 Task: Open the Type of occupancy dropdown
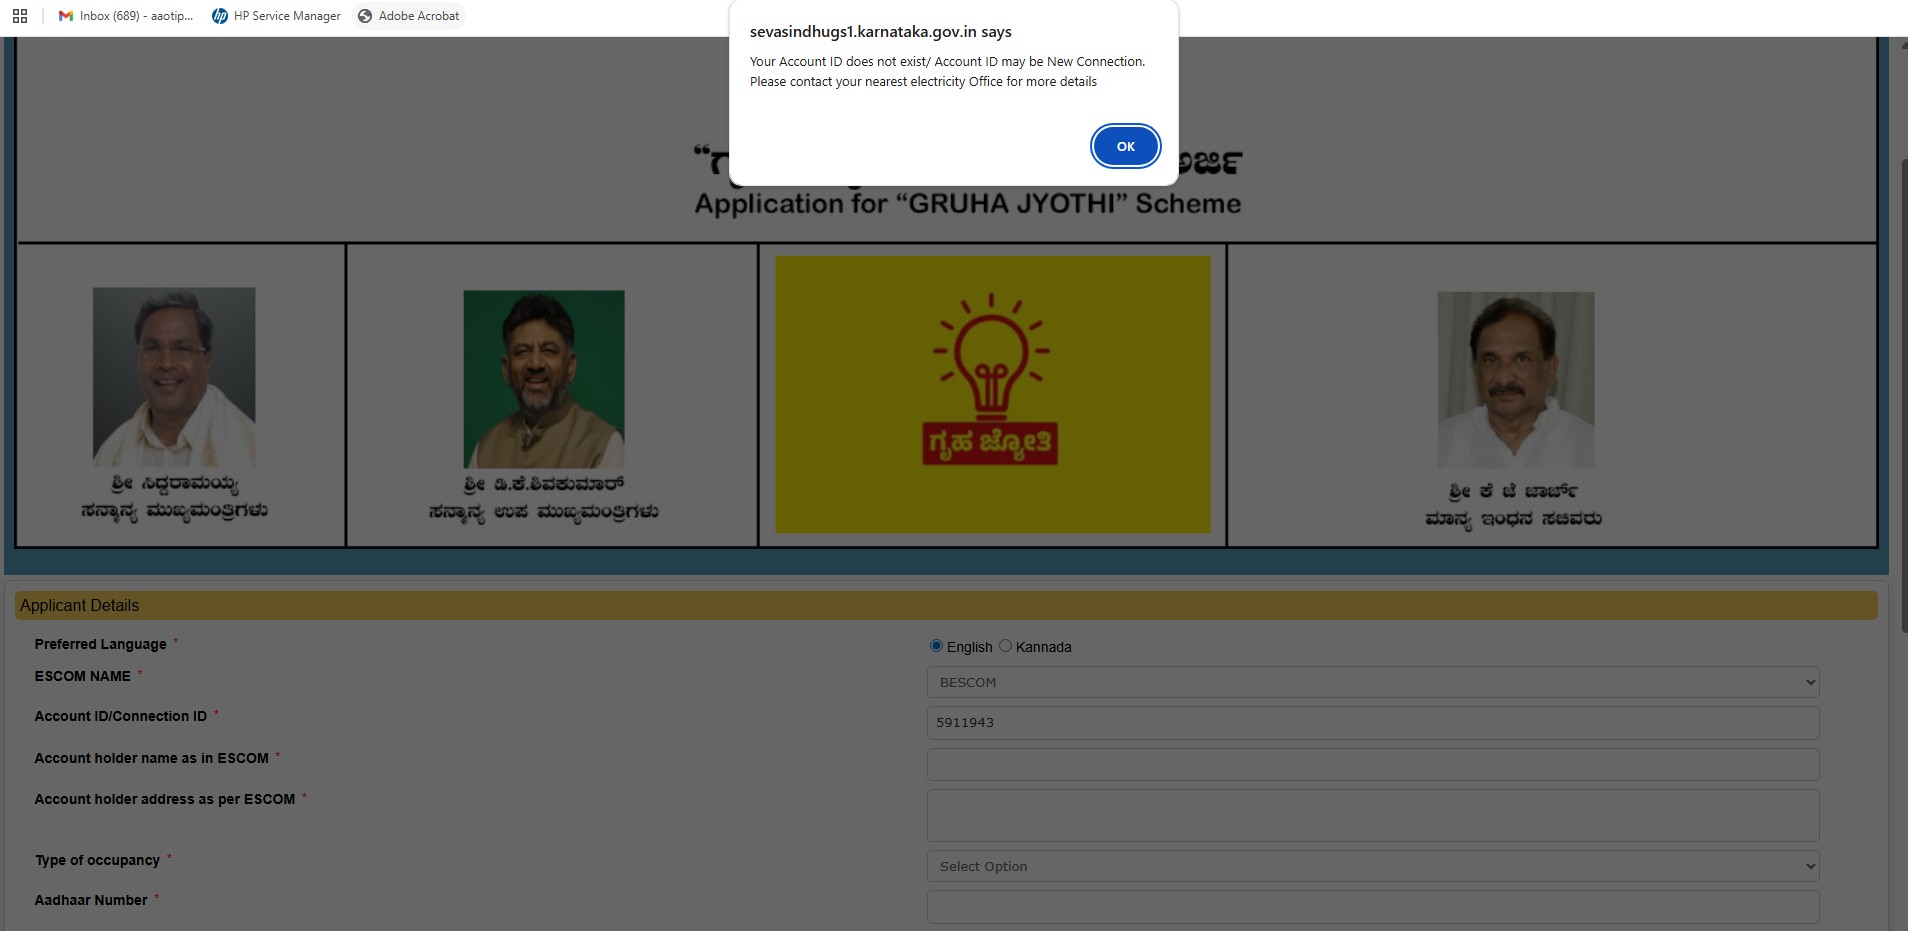[1373, 866]
